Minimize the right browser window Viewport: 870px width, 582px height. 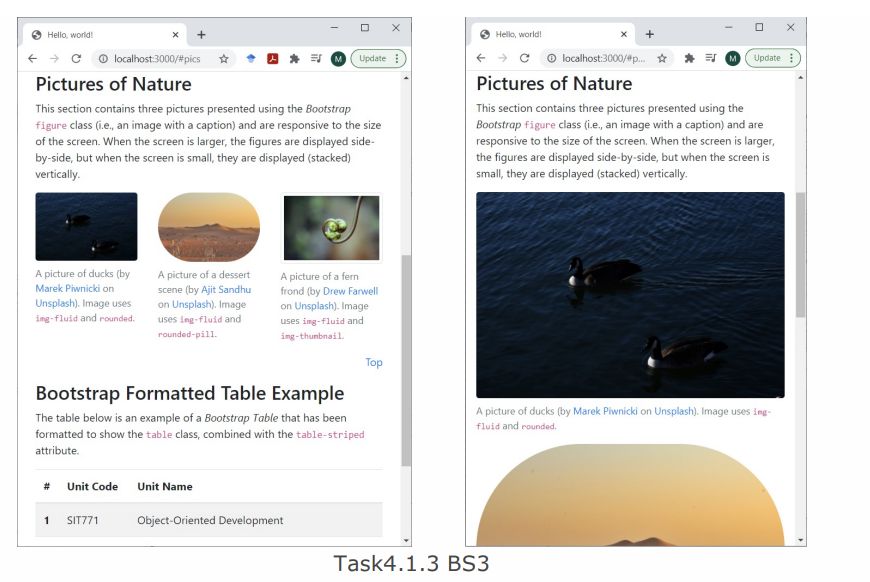click(729, 27)
